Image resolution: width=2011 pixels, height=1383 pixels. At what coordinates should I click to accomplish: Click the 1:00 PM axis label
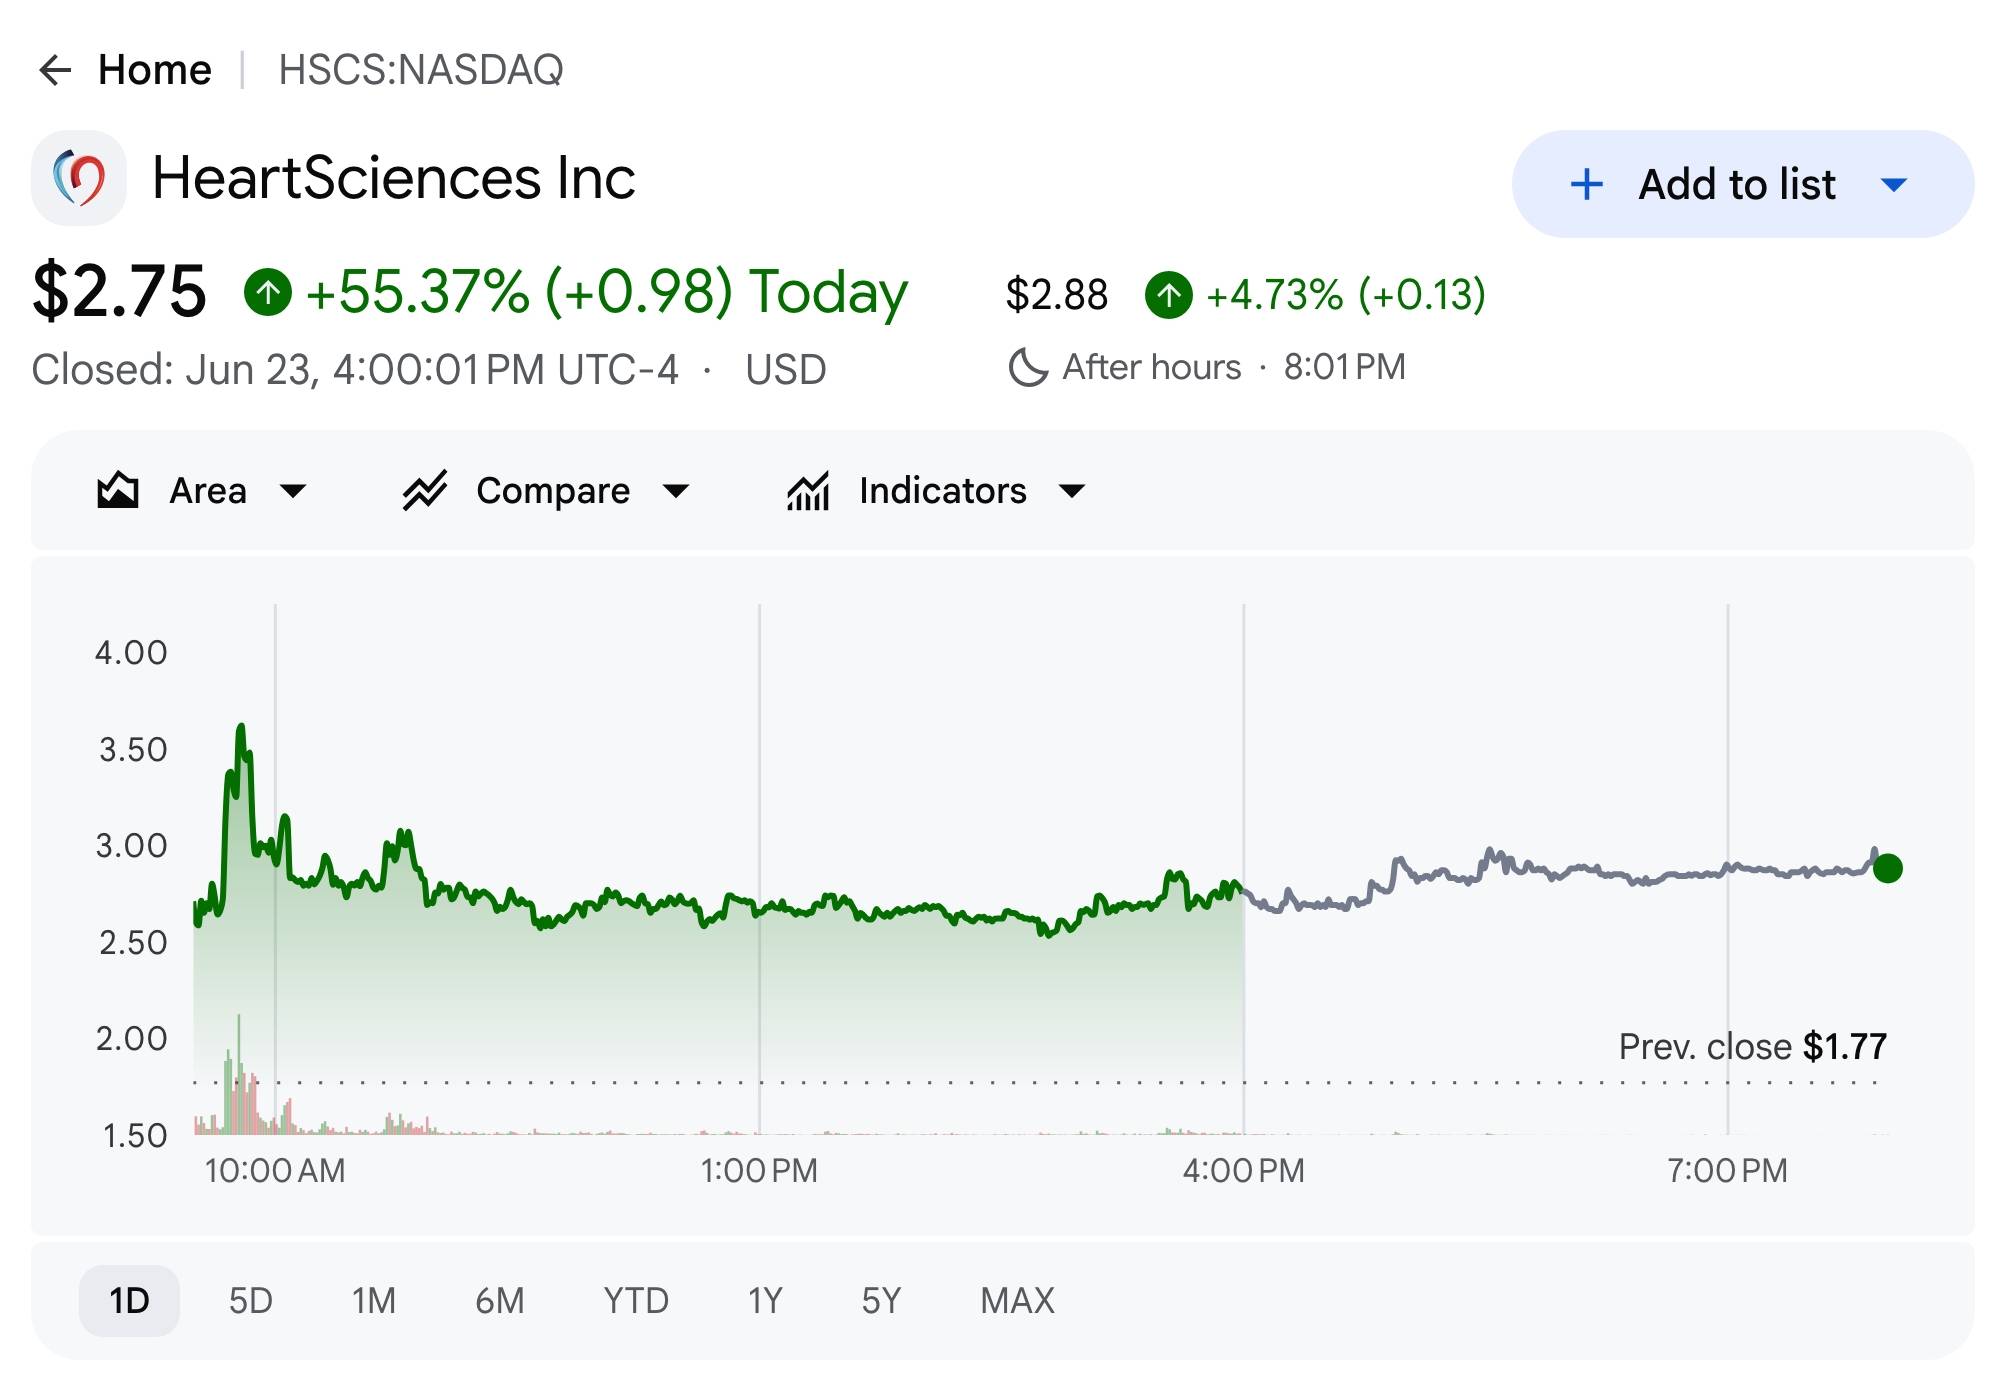(759, 1171)
